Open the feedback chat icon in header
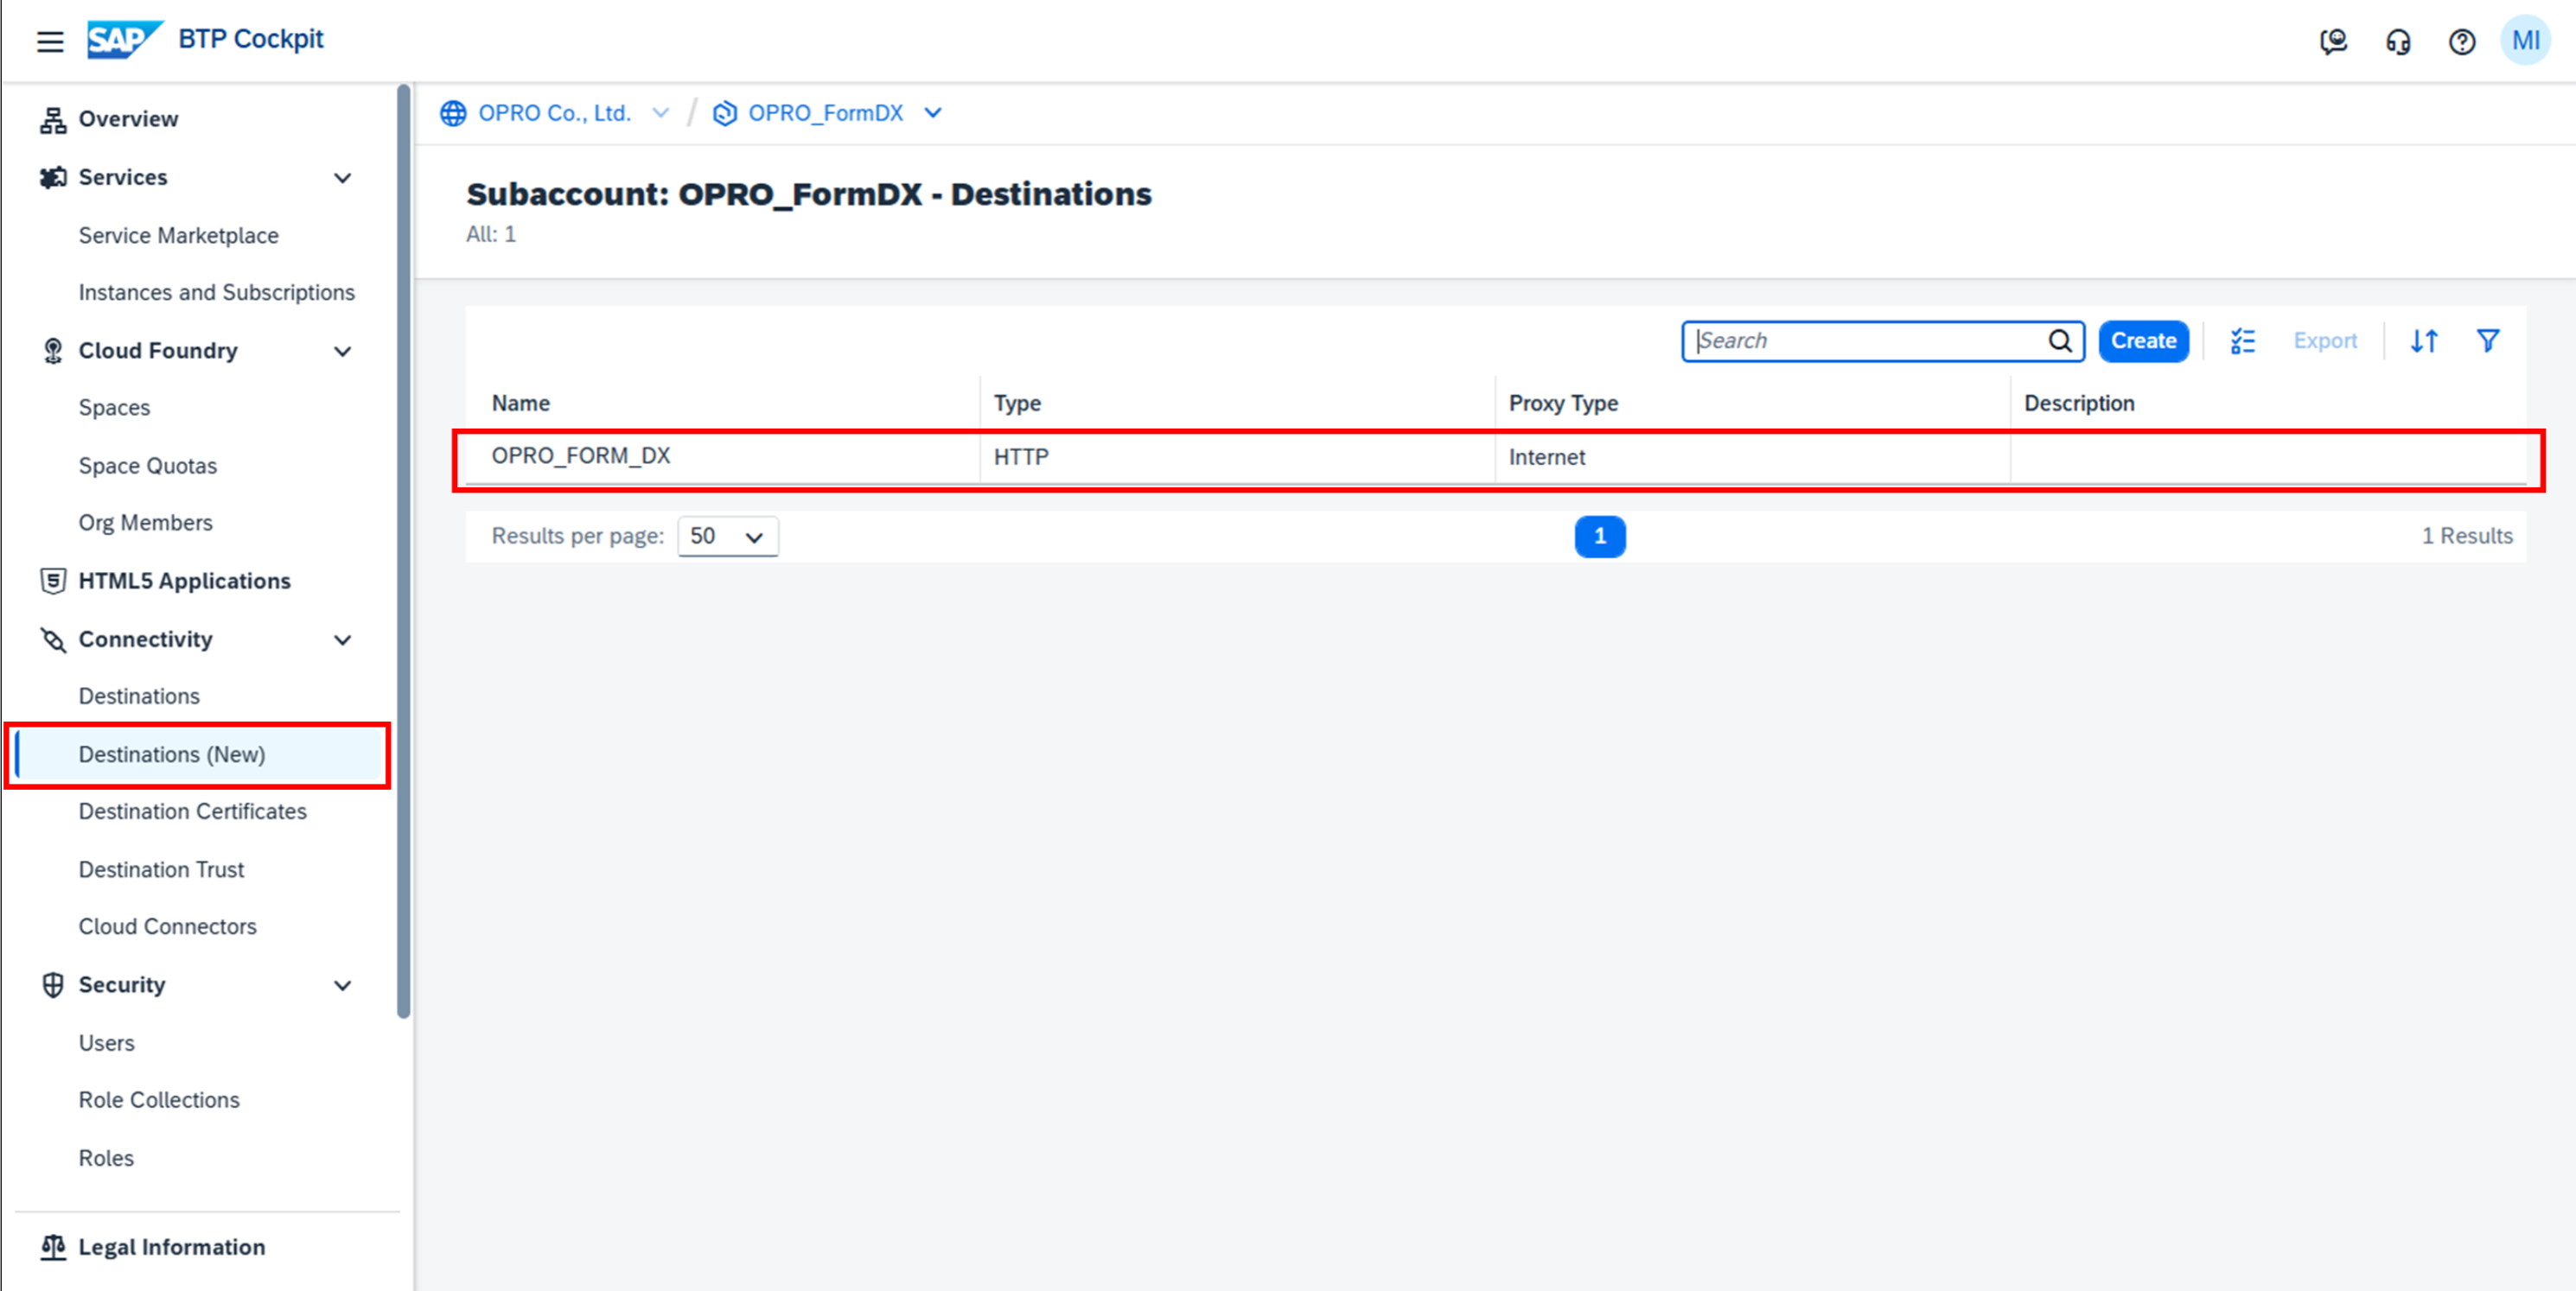The height and width of the screenshot is (1291, 2576). point(2333,41)
